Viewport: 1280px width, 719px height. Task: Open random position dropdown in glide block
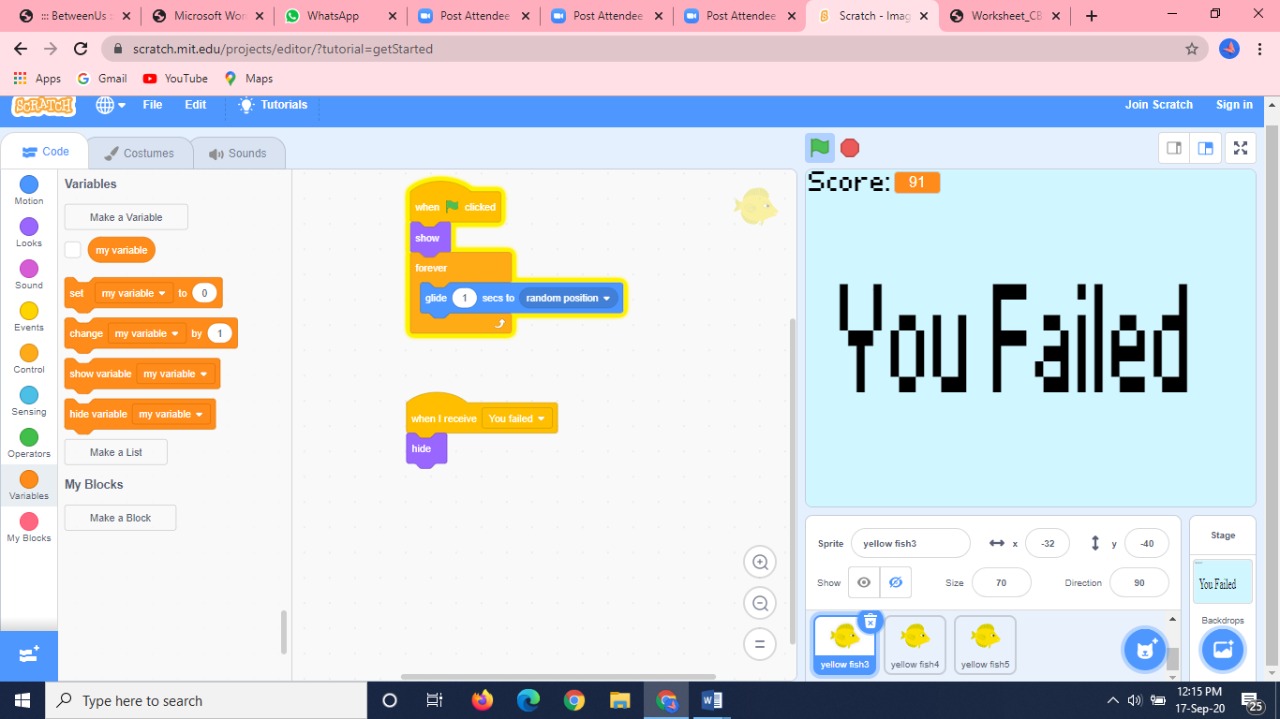[568, 298]
